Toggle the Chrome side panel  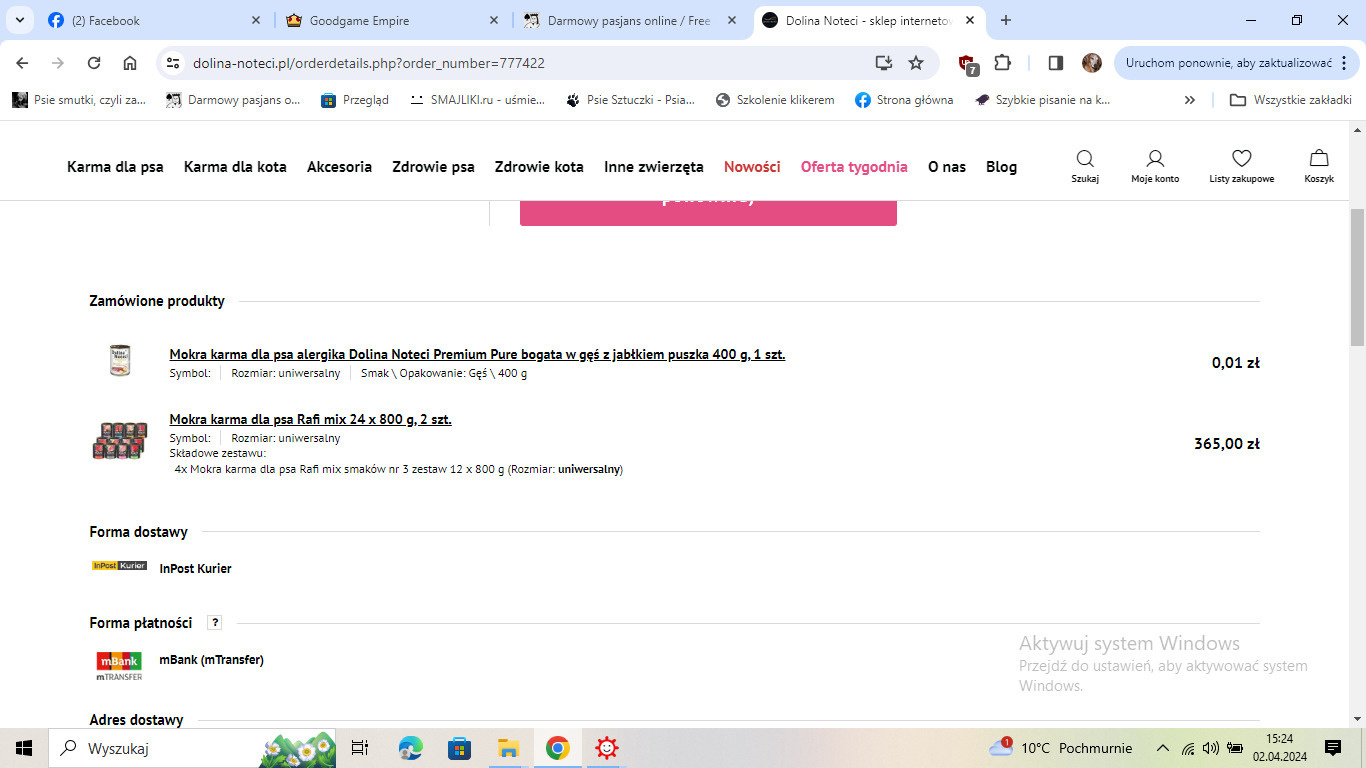1055,63
